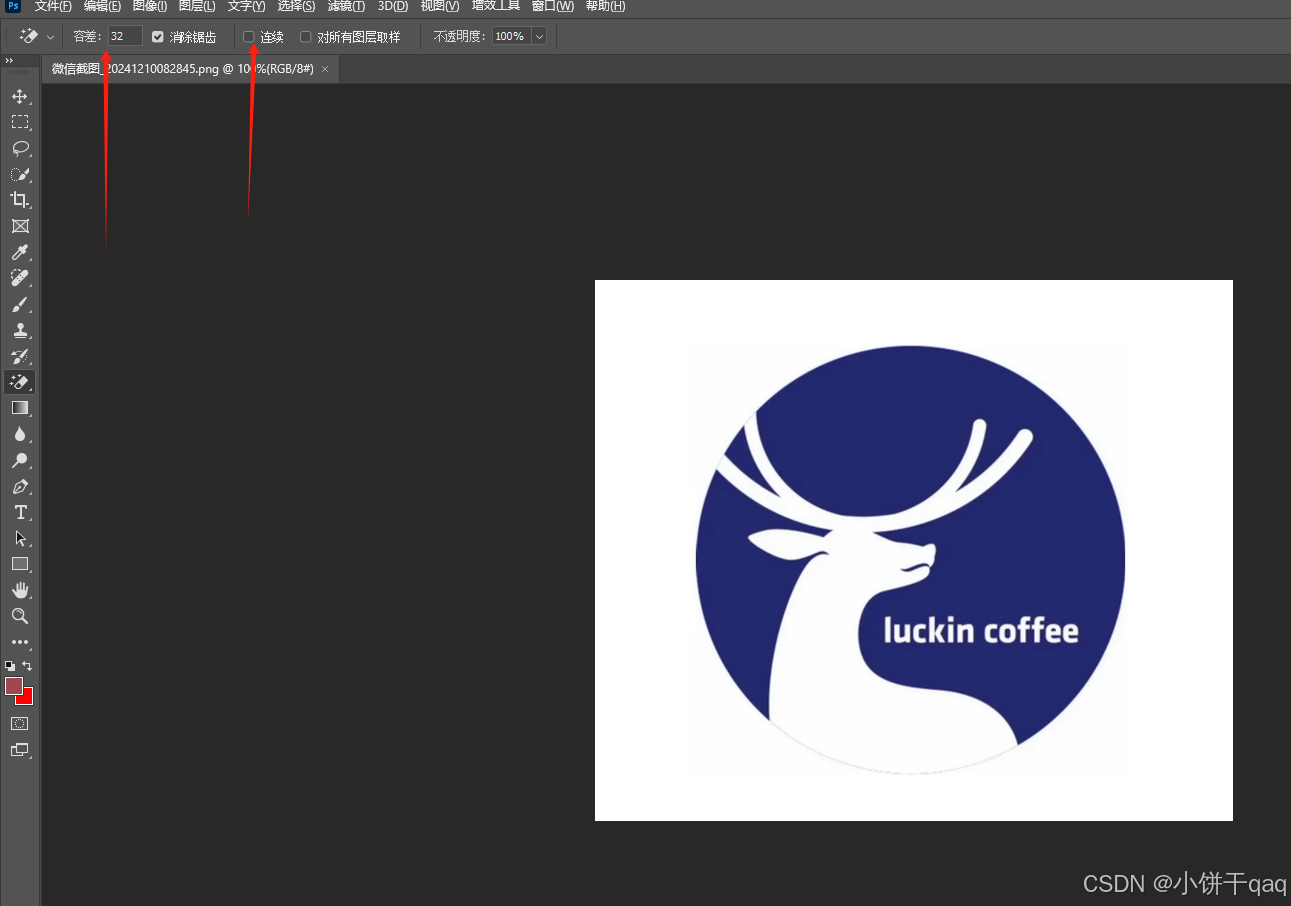Click the foreground color swatch
1291x906 pixels.
coord(14,686)
